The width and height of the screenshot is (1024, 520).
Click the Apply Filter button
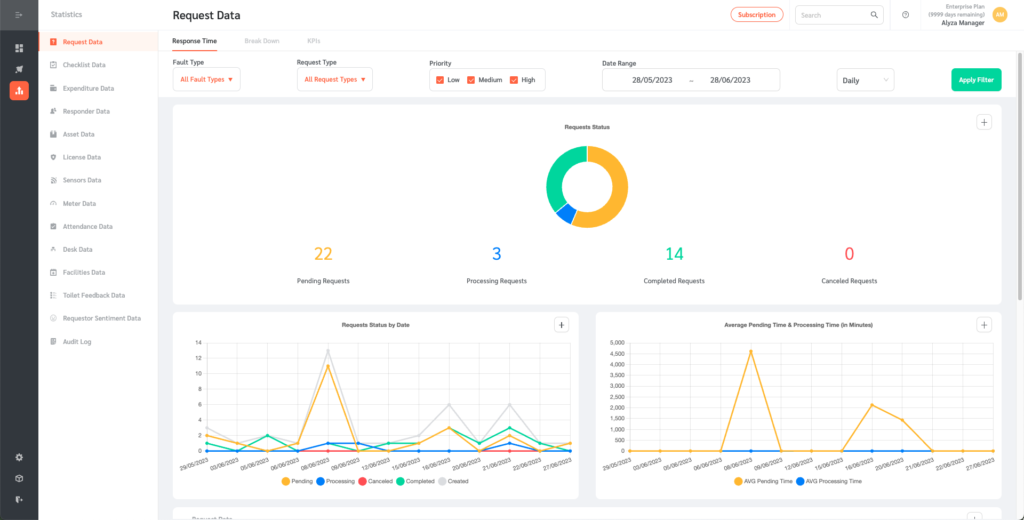point(976,80)
